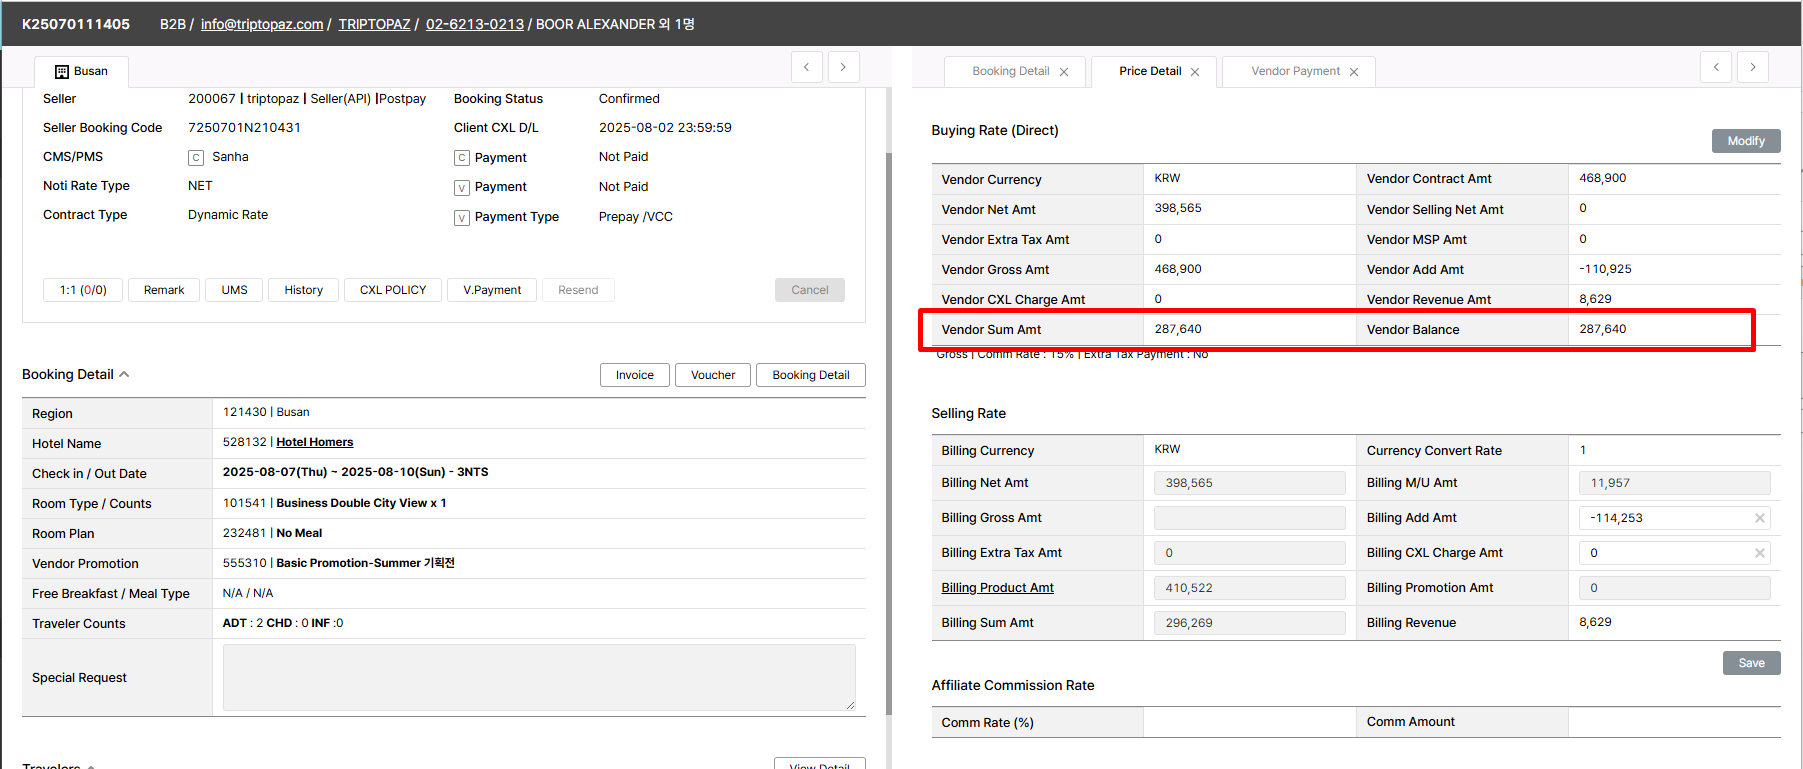Collapse the Booking Detail section
This screenshot has width=1803, height=769.
(x=124, y=374)
